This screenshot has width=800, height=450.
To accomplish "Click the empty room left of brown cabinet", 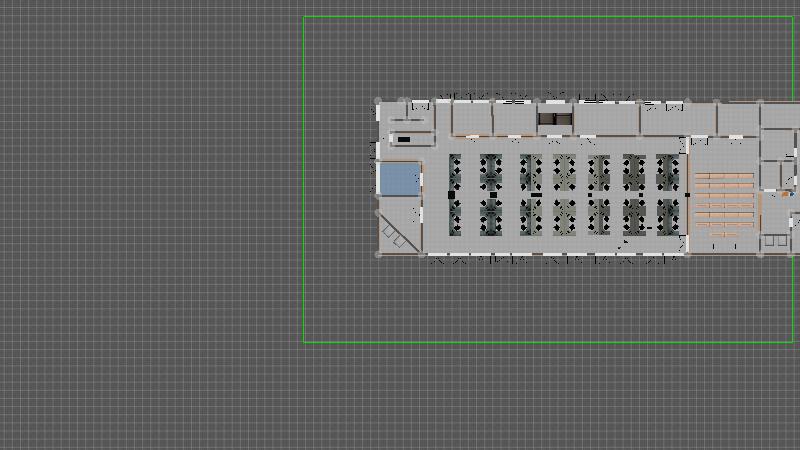I will click(x=514, y=119).
